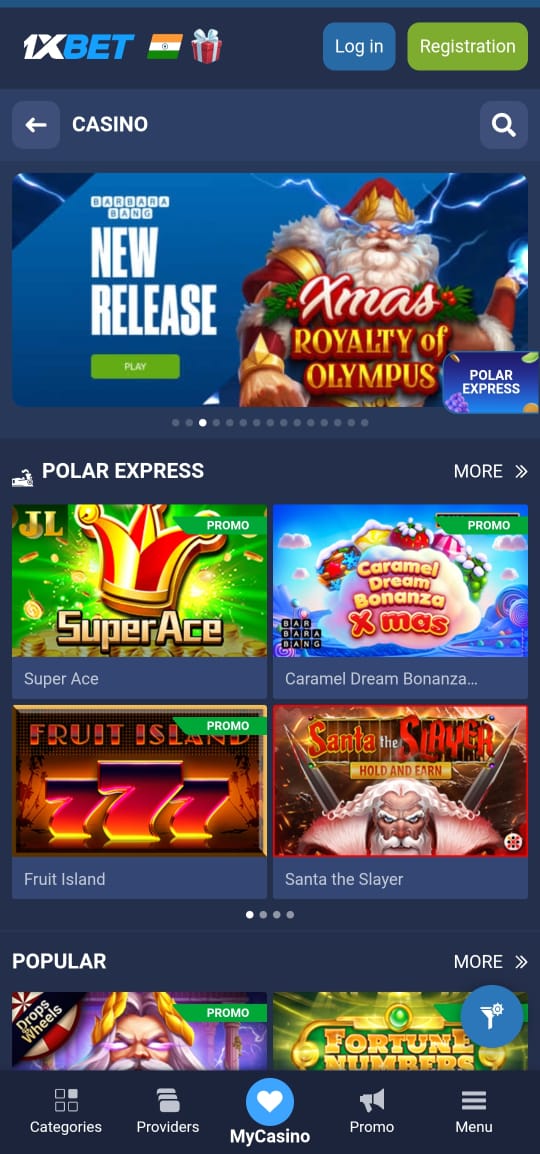Open the casino search magnifier icon
The image size is (540, 1154).
pyautogui.click(x=504, y=125)
